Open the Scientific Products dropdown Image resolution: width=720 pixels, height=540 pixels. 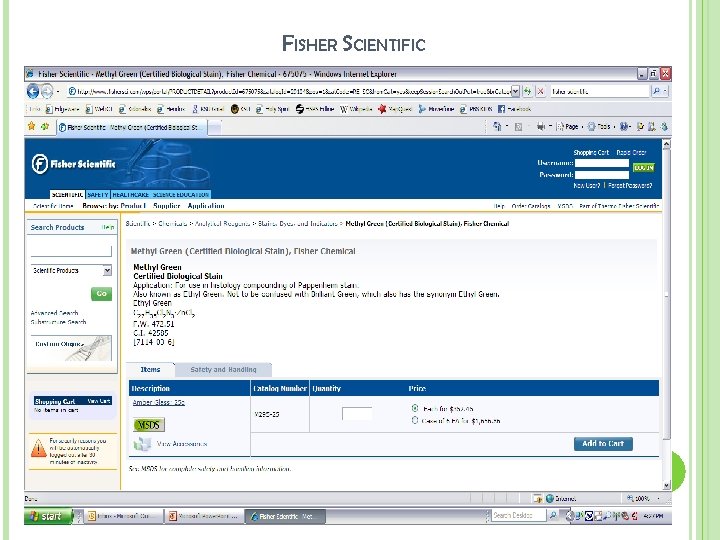(71, 270)
